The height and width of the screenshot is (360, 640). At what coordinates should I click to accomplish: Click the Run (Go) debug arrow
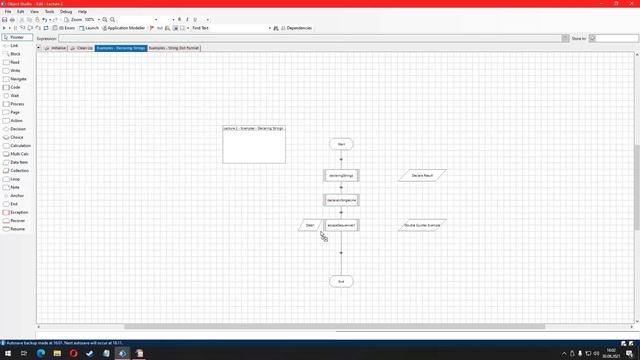coord(4,28)
